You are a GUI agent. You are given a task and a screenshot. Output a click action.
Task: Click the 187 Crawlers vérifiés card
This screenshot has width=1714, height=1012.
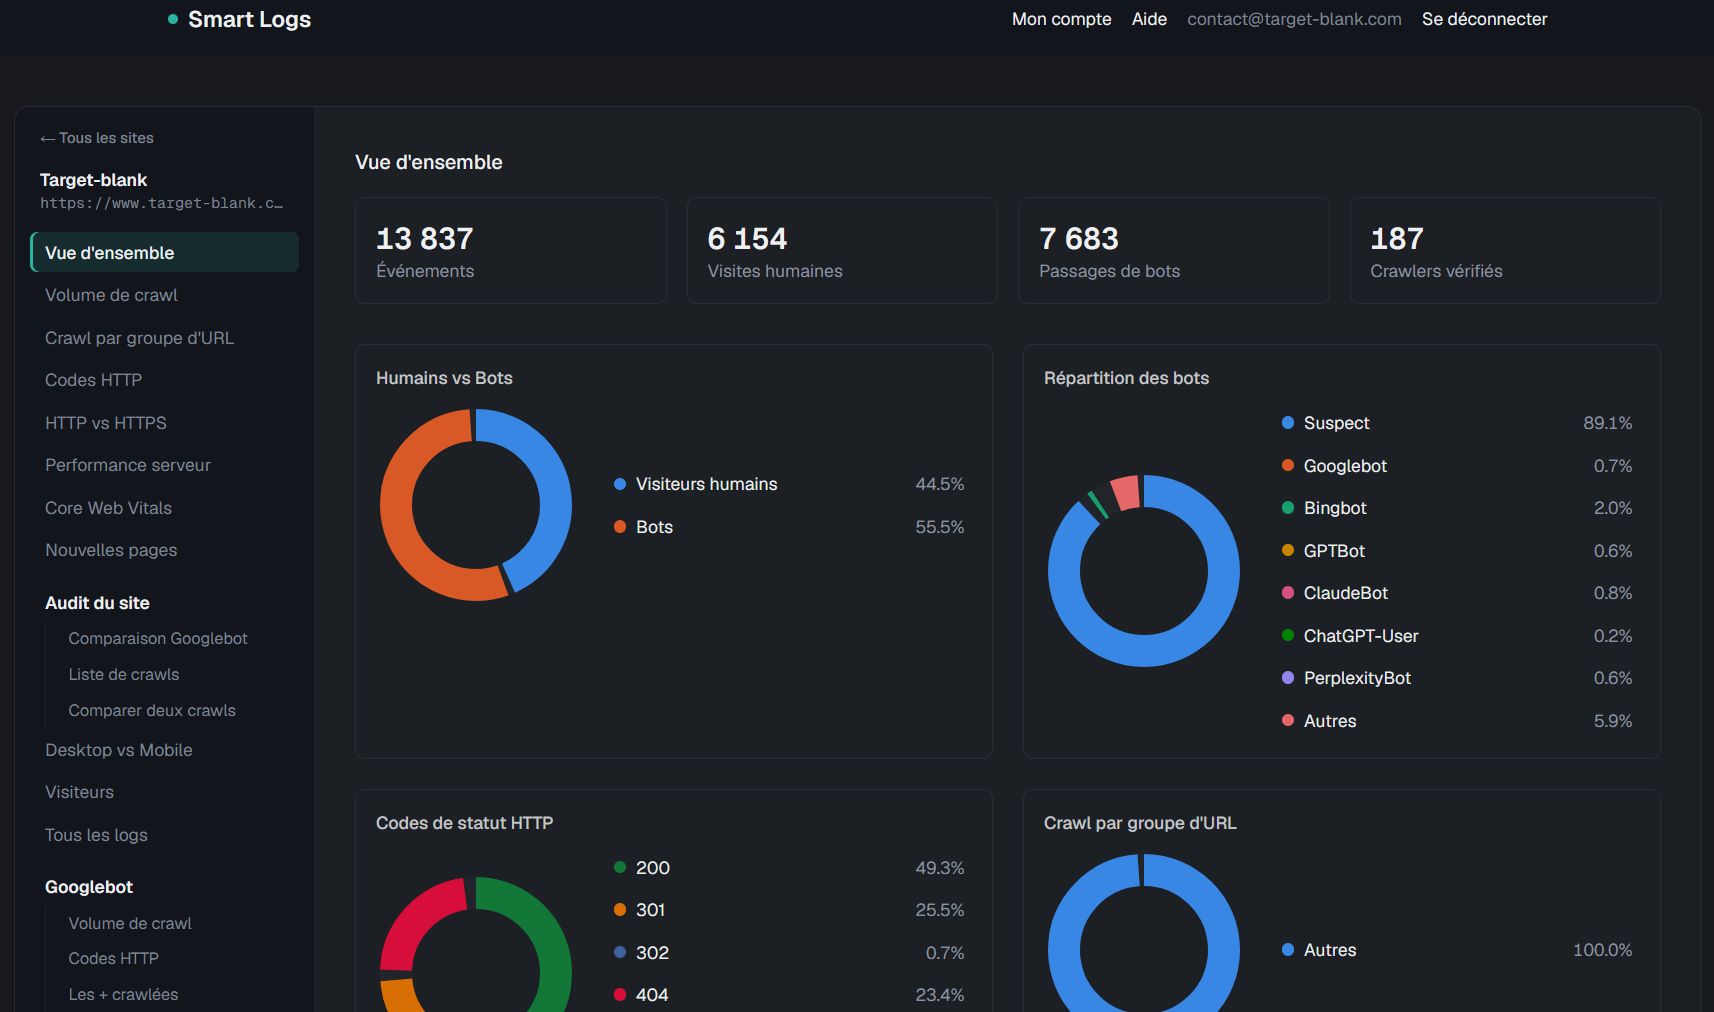(x=1505, y=250)
